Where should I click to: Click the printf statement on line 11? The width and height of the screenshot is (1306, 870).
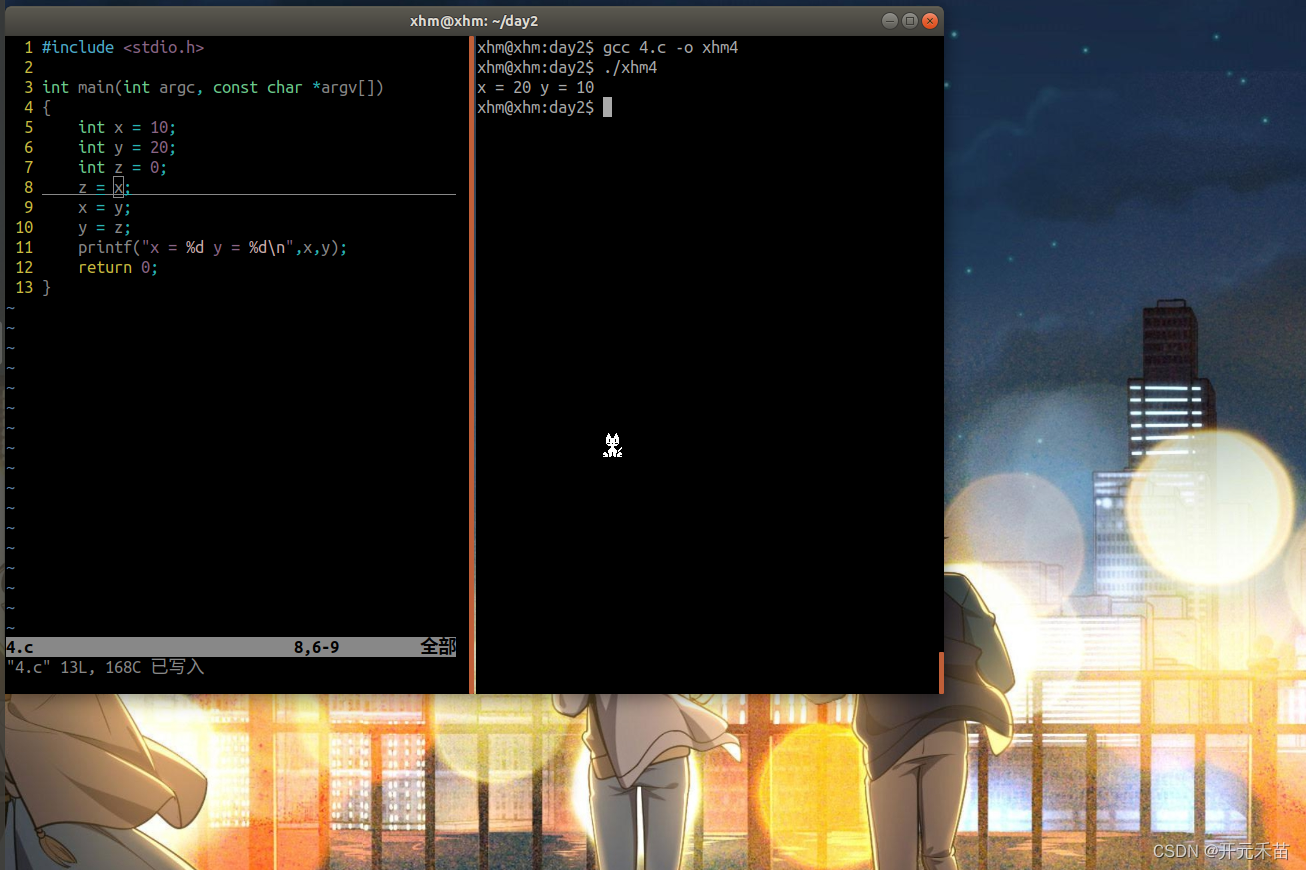pos(213,247)
